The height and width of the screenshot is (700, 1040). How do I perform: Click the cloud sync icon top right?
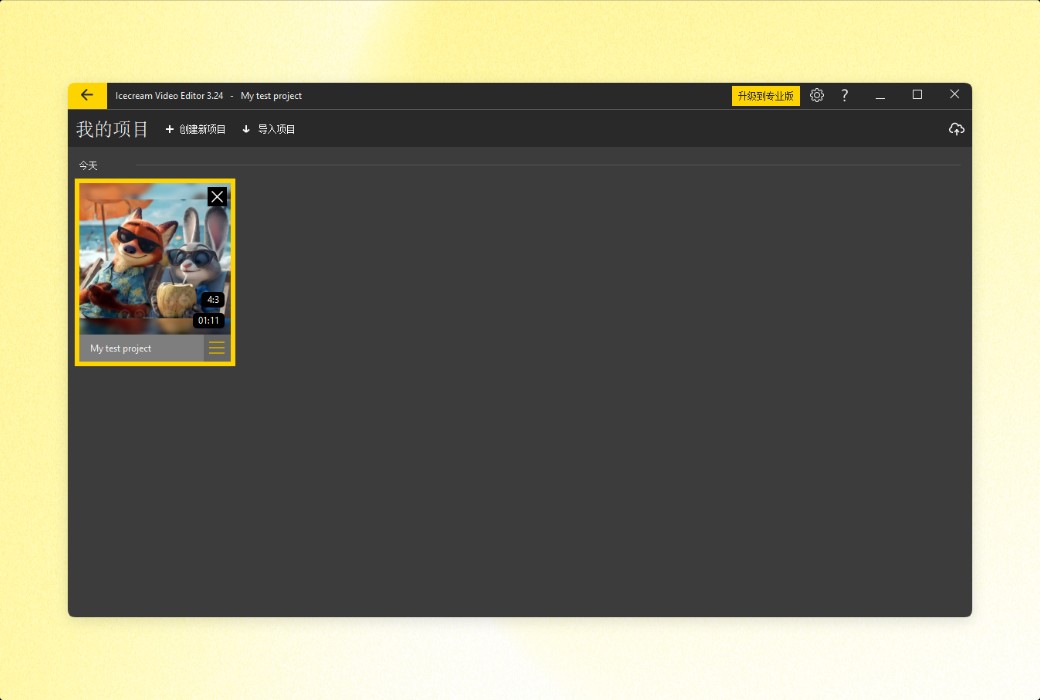(x=957, y=128)
